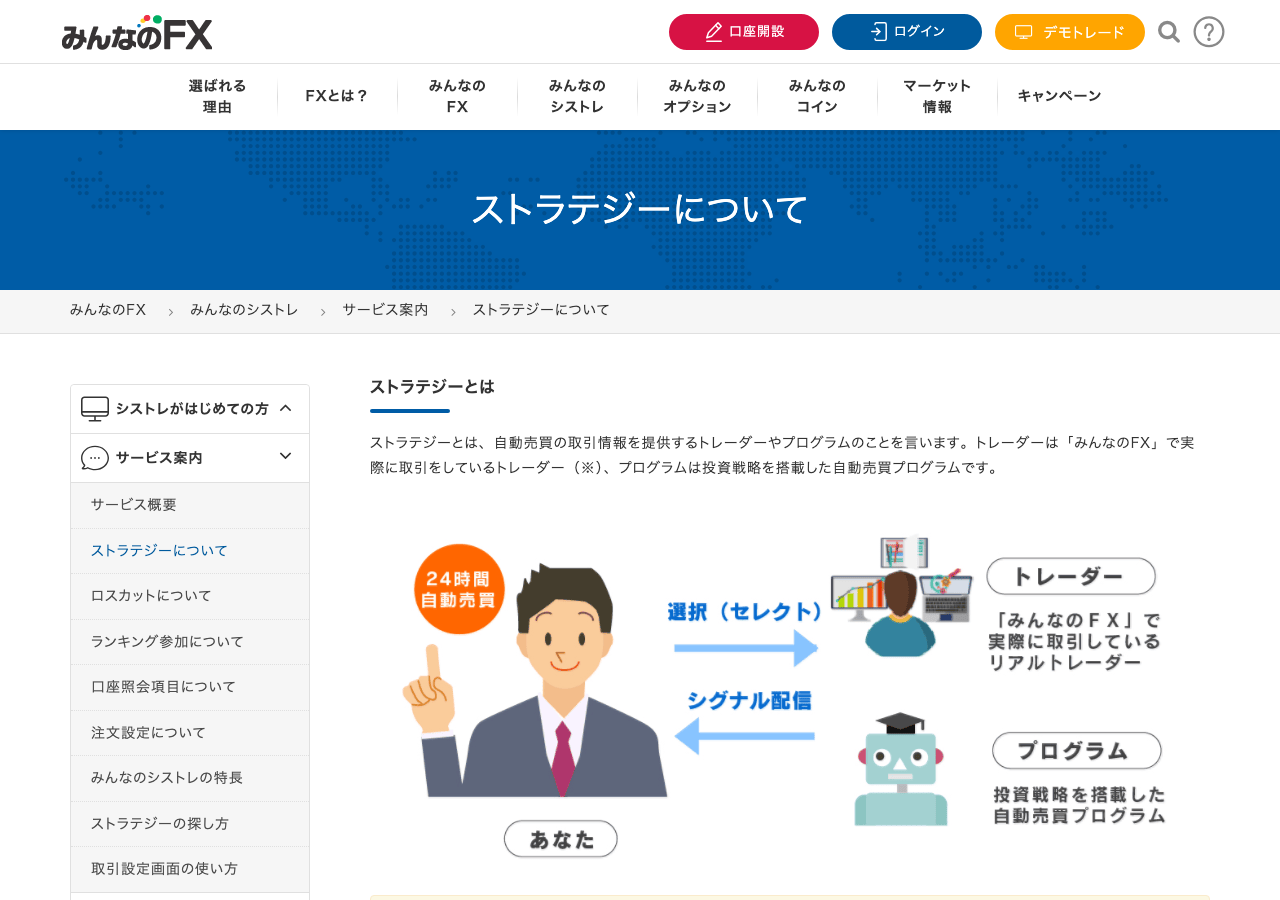Open the みんなのFX navigation menu item
The width and height of the screenshot is (1280, 900).
pyautogui.click(x=457, y=96)
